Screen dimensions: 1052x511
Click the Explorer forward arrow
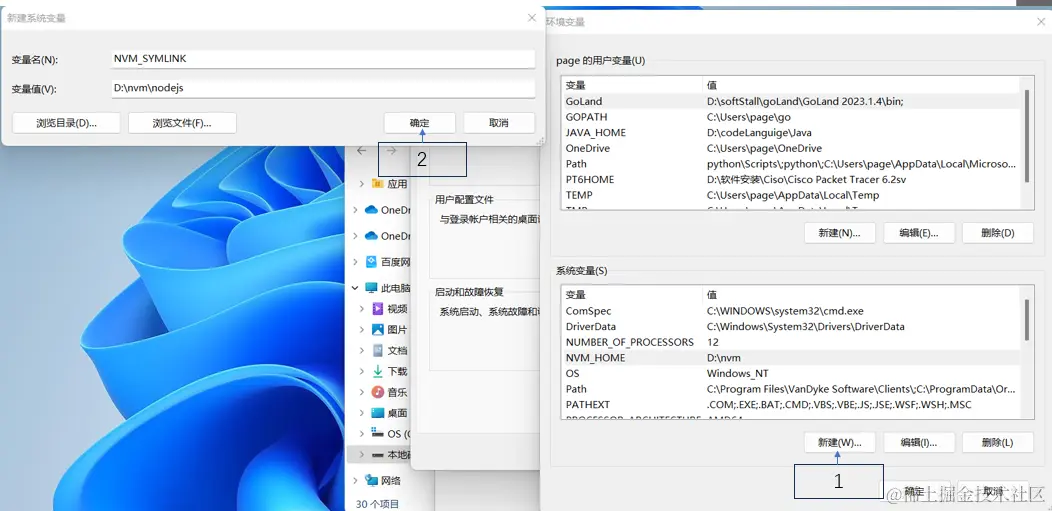(x=392, y=151)
